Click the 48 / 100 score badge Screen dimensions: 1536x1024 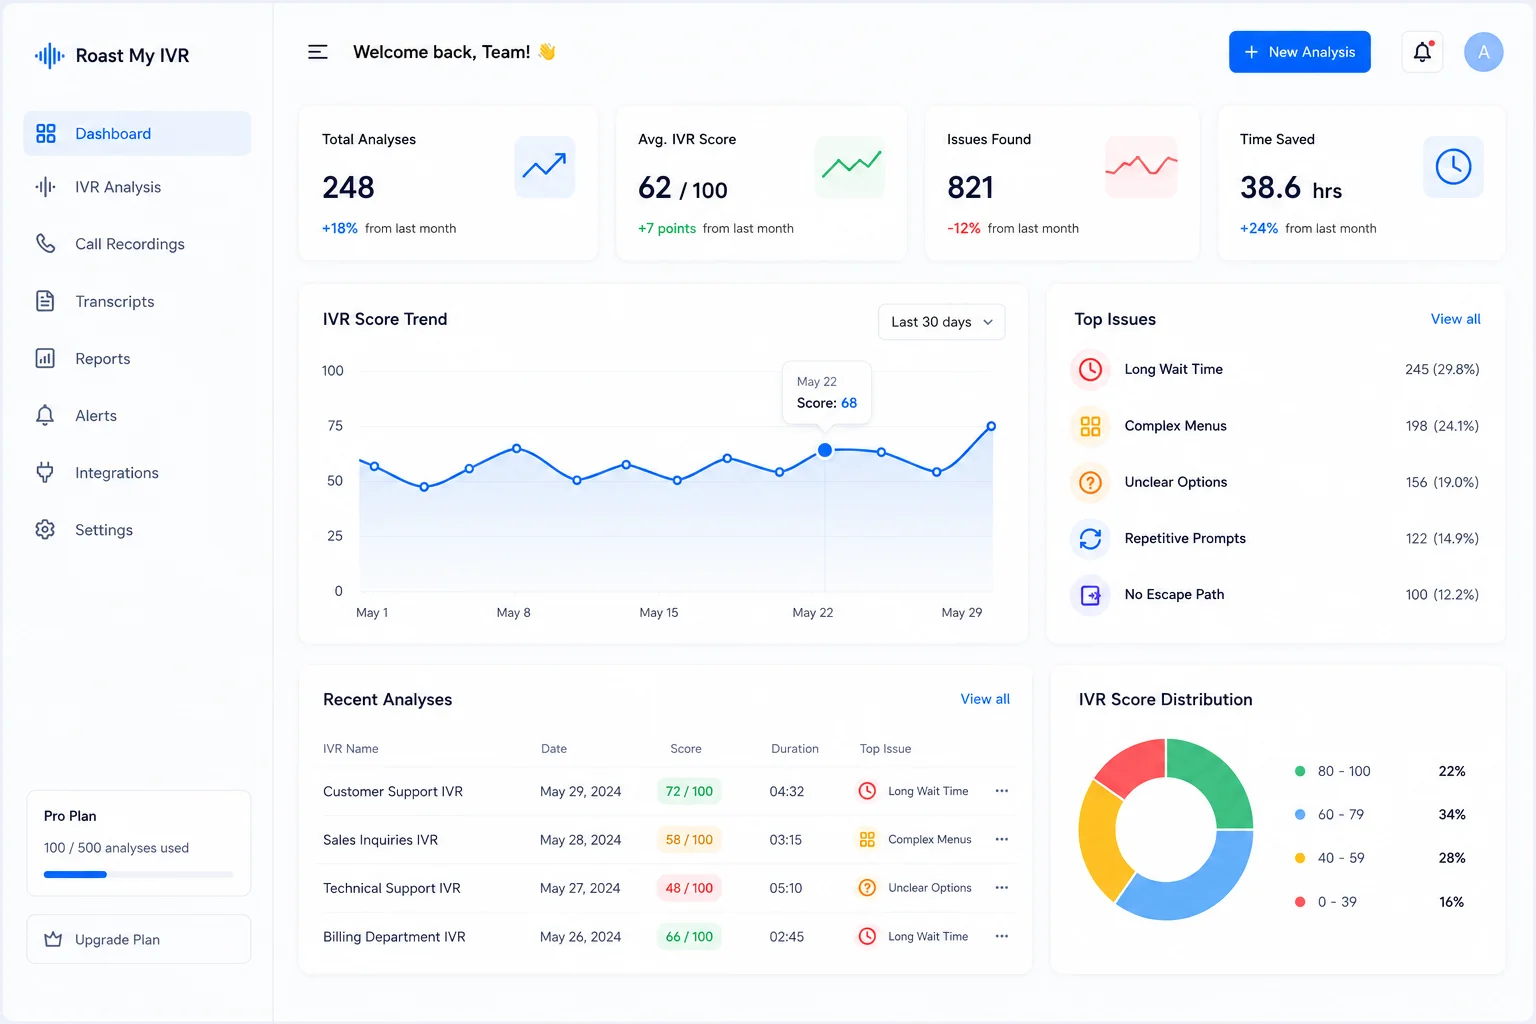coord(689,888)
